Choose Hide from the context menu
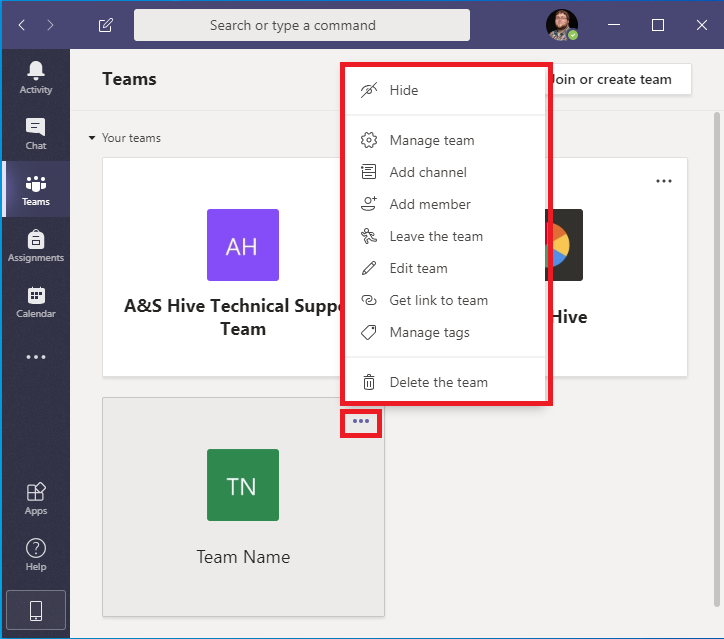This screenshot has height=639, width=724. click(x=446, y=90)
